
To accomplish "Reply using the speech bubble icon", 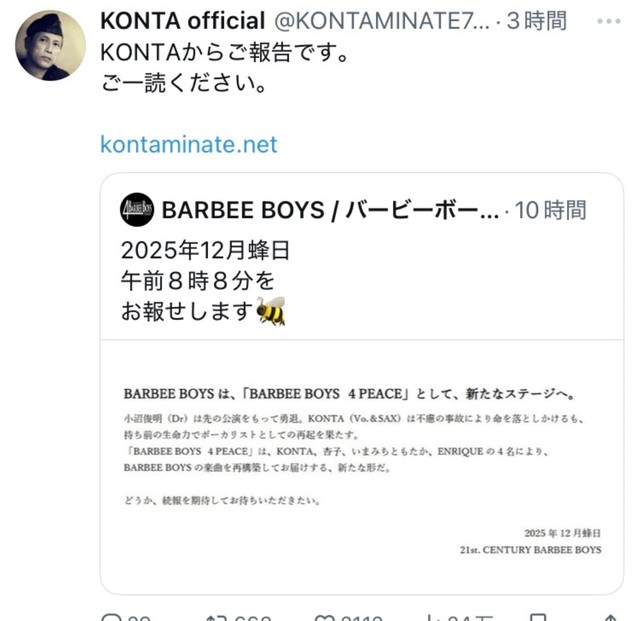I will click(x=112, y=617).
